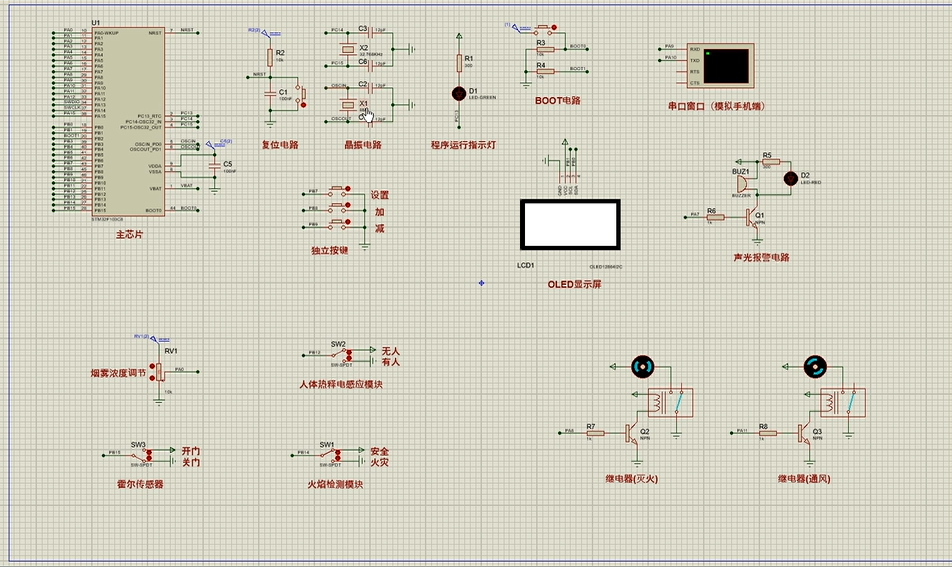Screen dimensions: 952x567
Task: Click the 声光报警电路 label
Action: click(x=761, y=257)
